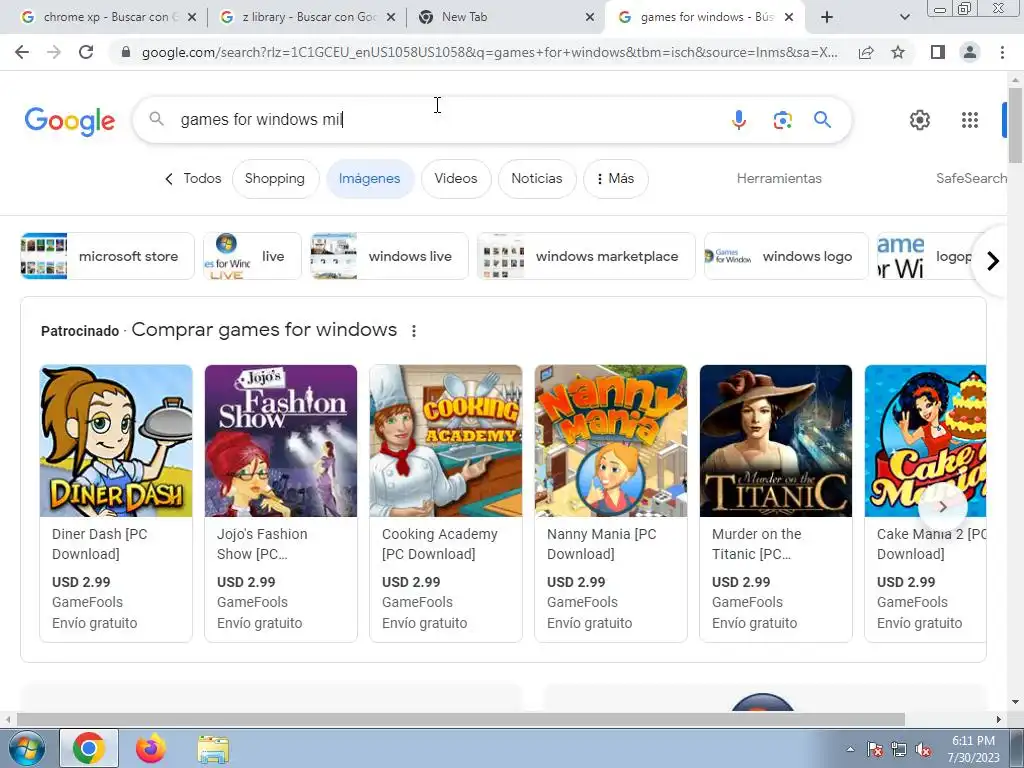Open Herramientas search tools
1024x768 pixels.
tap(779, 178)
